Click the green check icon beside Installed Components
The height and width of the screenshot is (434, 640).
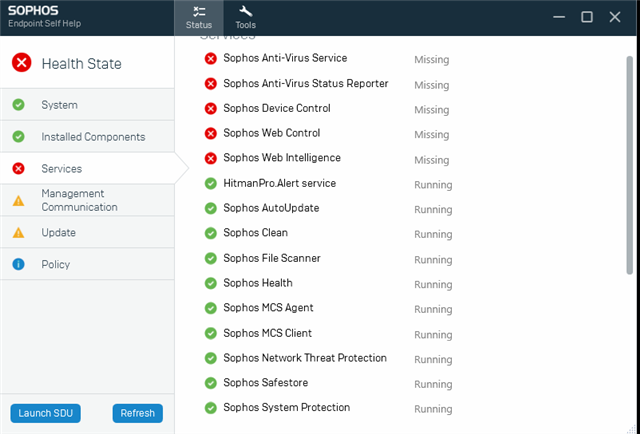point(18,136)
